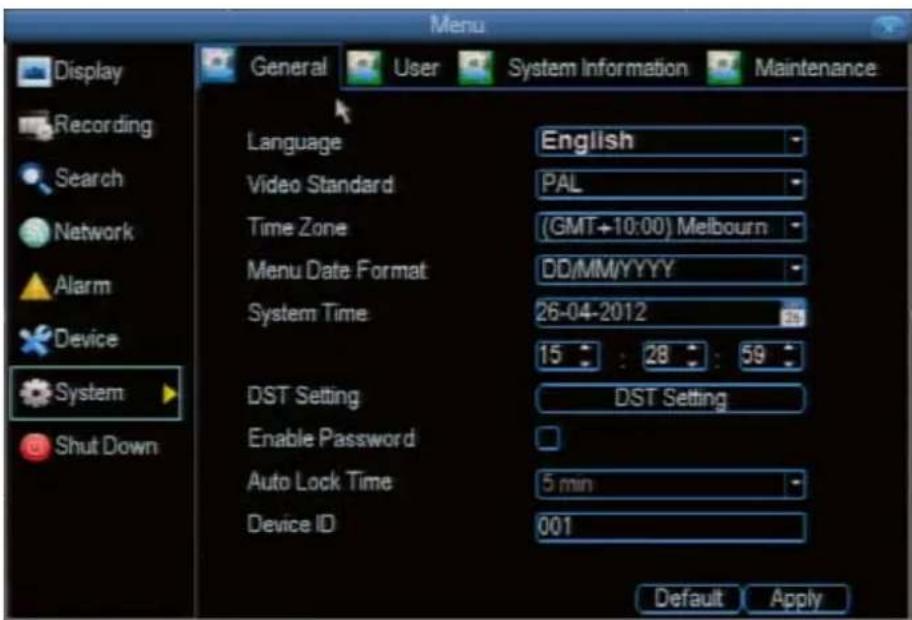
Task: Switch to the General tab
Action: [268, 66]
